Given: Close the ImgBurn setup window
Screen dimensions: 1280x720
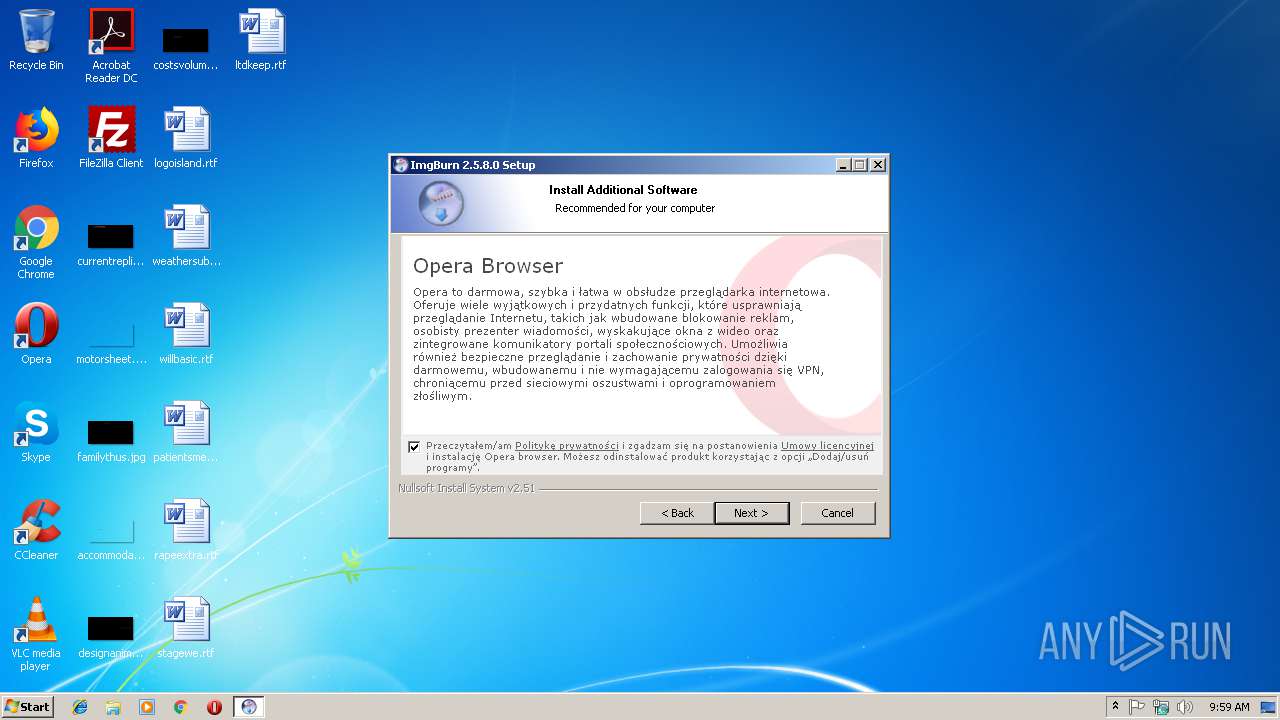Looking at the screenshot, I should 877,165.
